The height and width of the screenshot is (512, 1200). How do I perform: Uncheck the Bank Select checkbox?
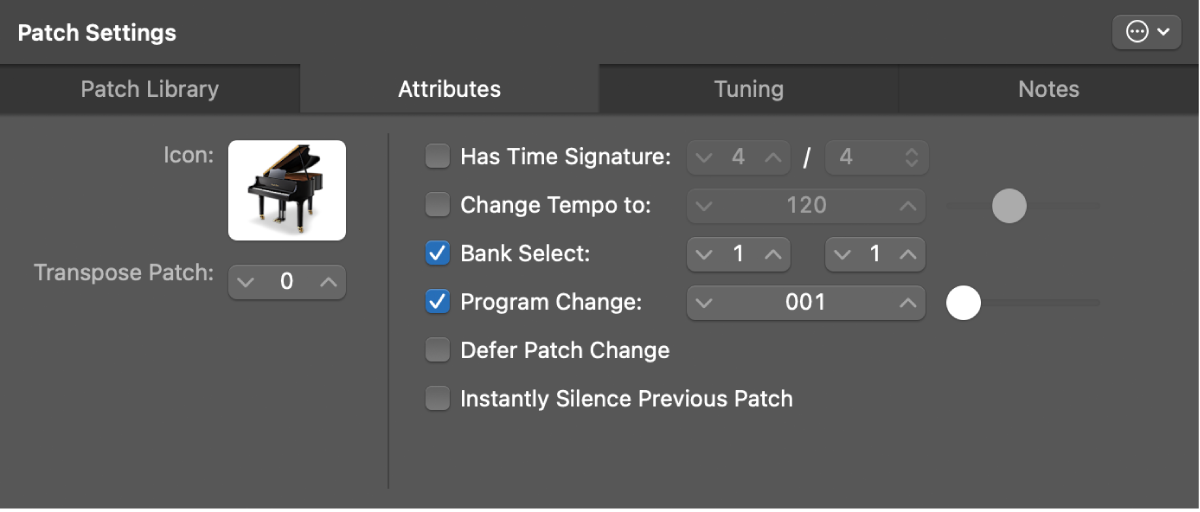pos(438,254)
